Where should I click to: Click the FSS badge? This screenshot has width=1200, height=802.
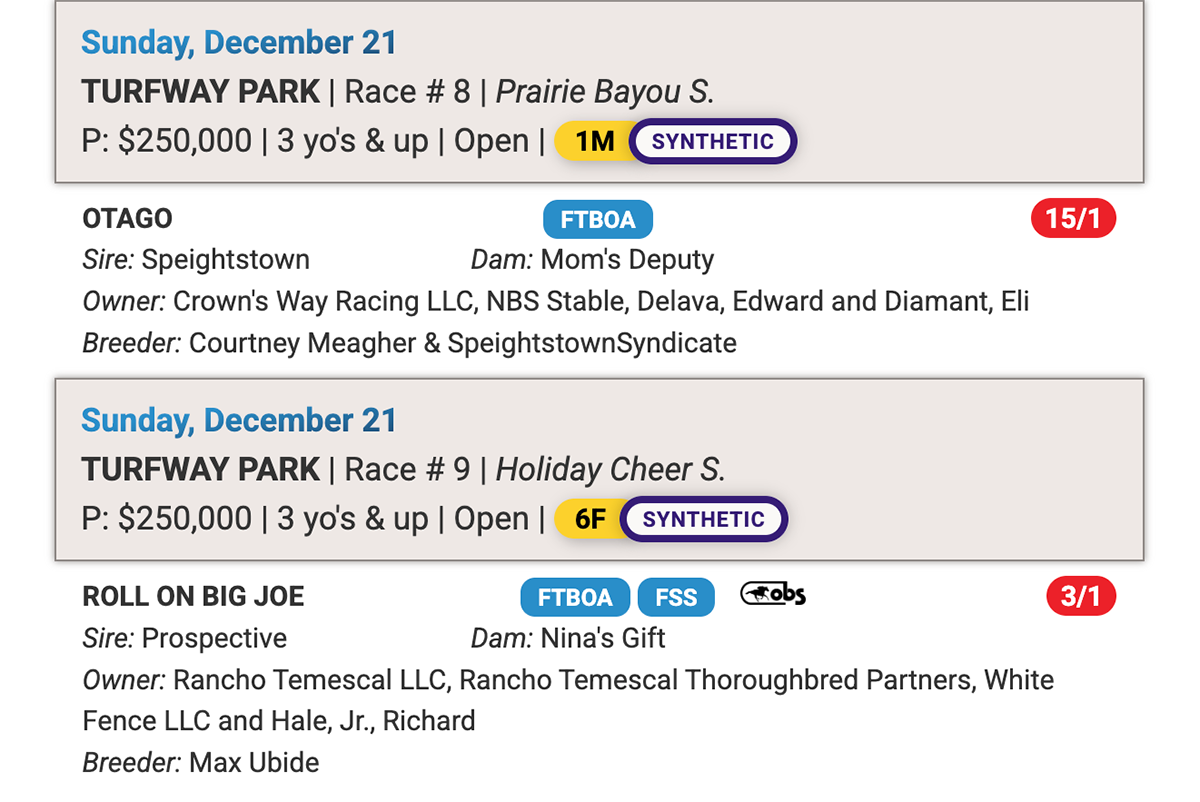(x=676, y=597)
